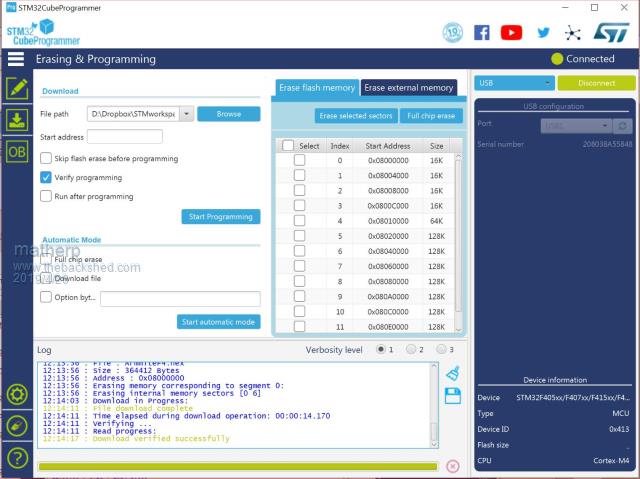The image size is (640, 479).
Task: Switch to the Erase external memory tab
Action: click(408, 88)
